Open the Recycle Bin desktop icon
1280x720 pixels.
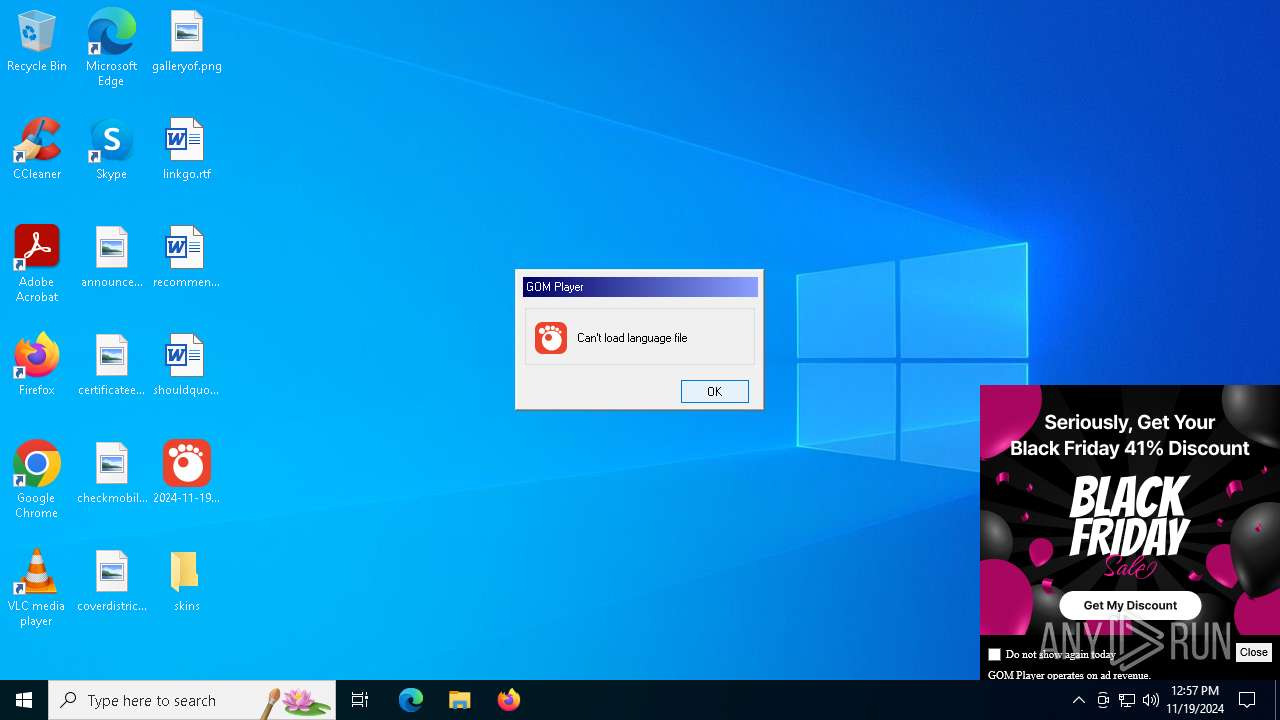coord(37,42)
